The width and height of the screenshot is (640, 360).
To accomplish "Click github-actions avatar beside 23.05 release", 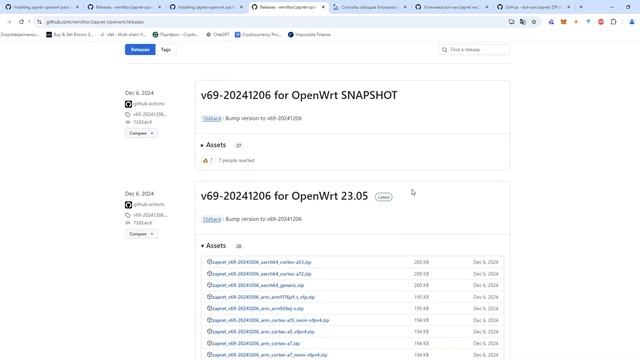I will click(x=129, y=205).
